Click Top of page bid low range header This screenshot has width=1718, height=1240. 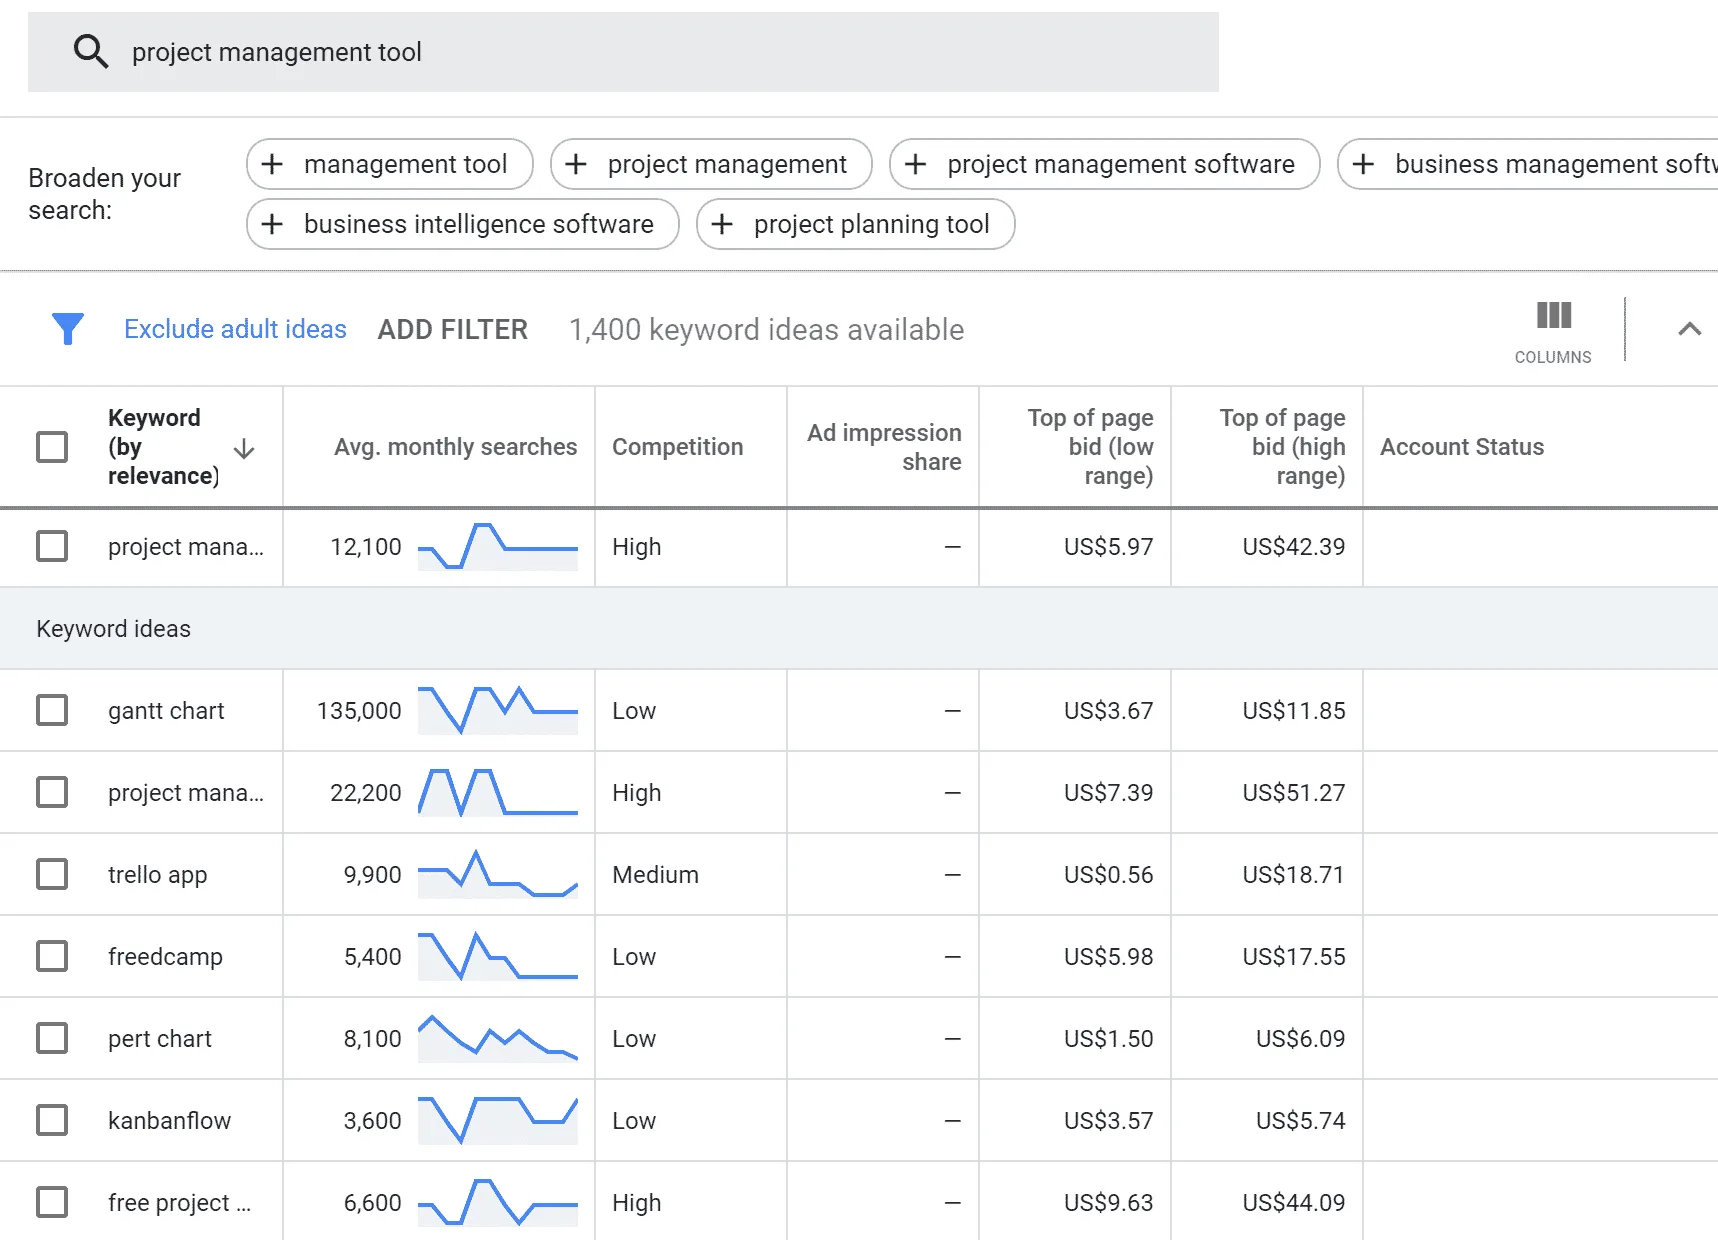[x=1090, y=447]
